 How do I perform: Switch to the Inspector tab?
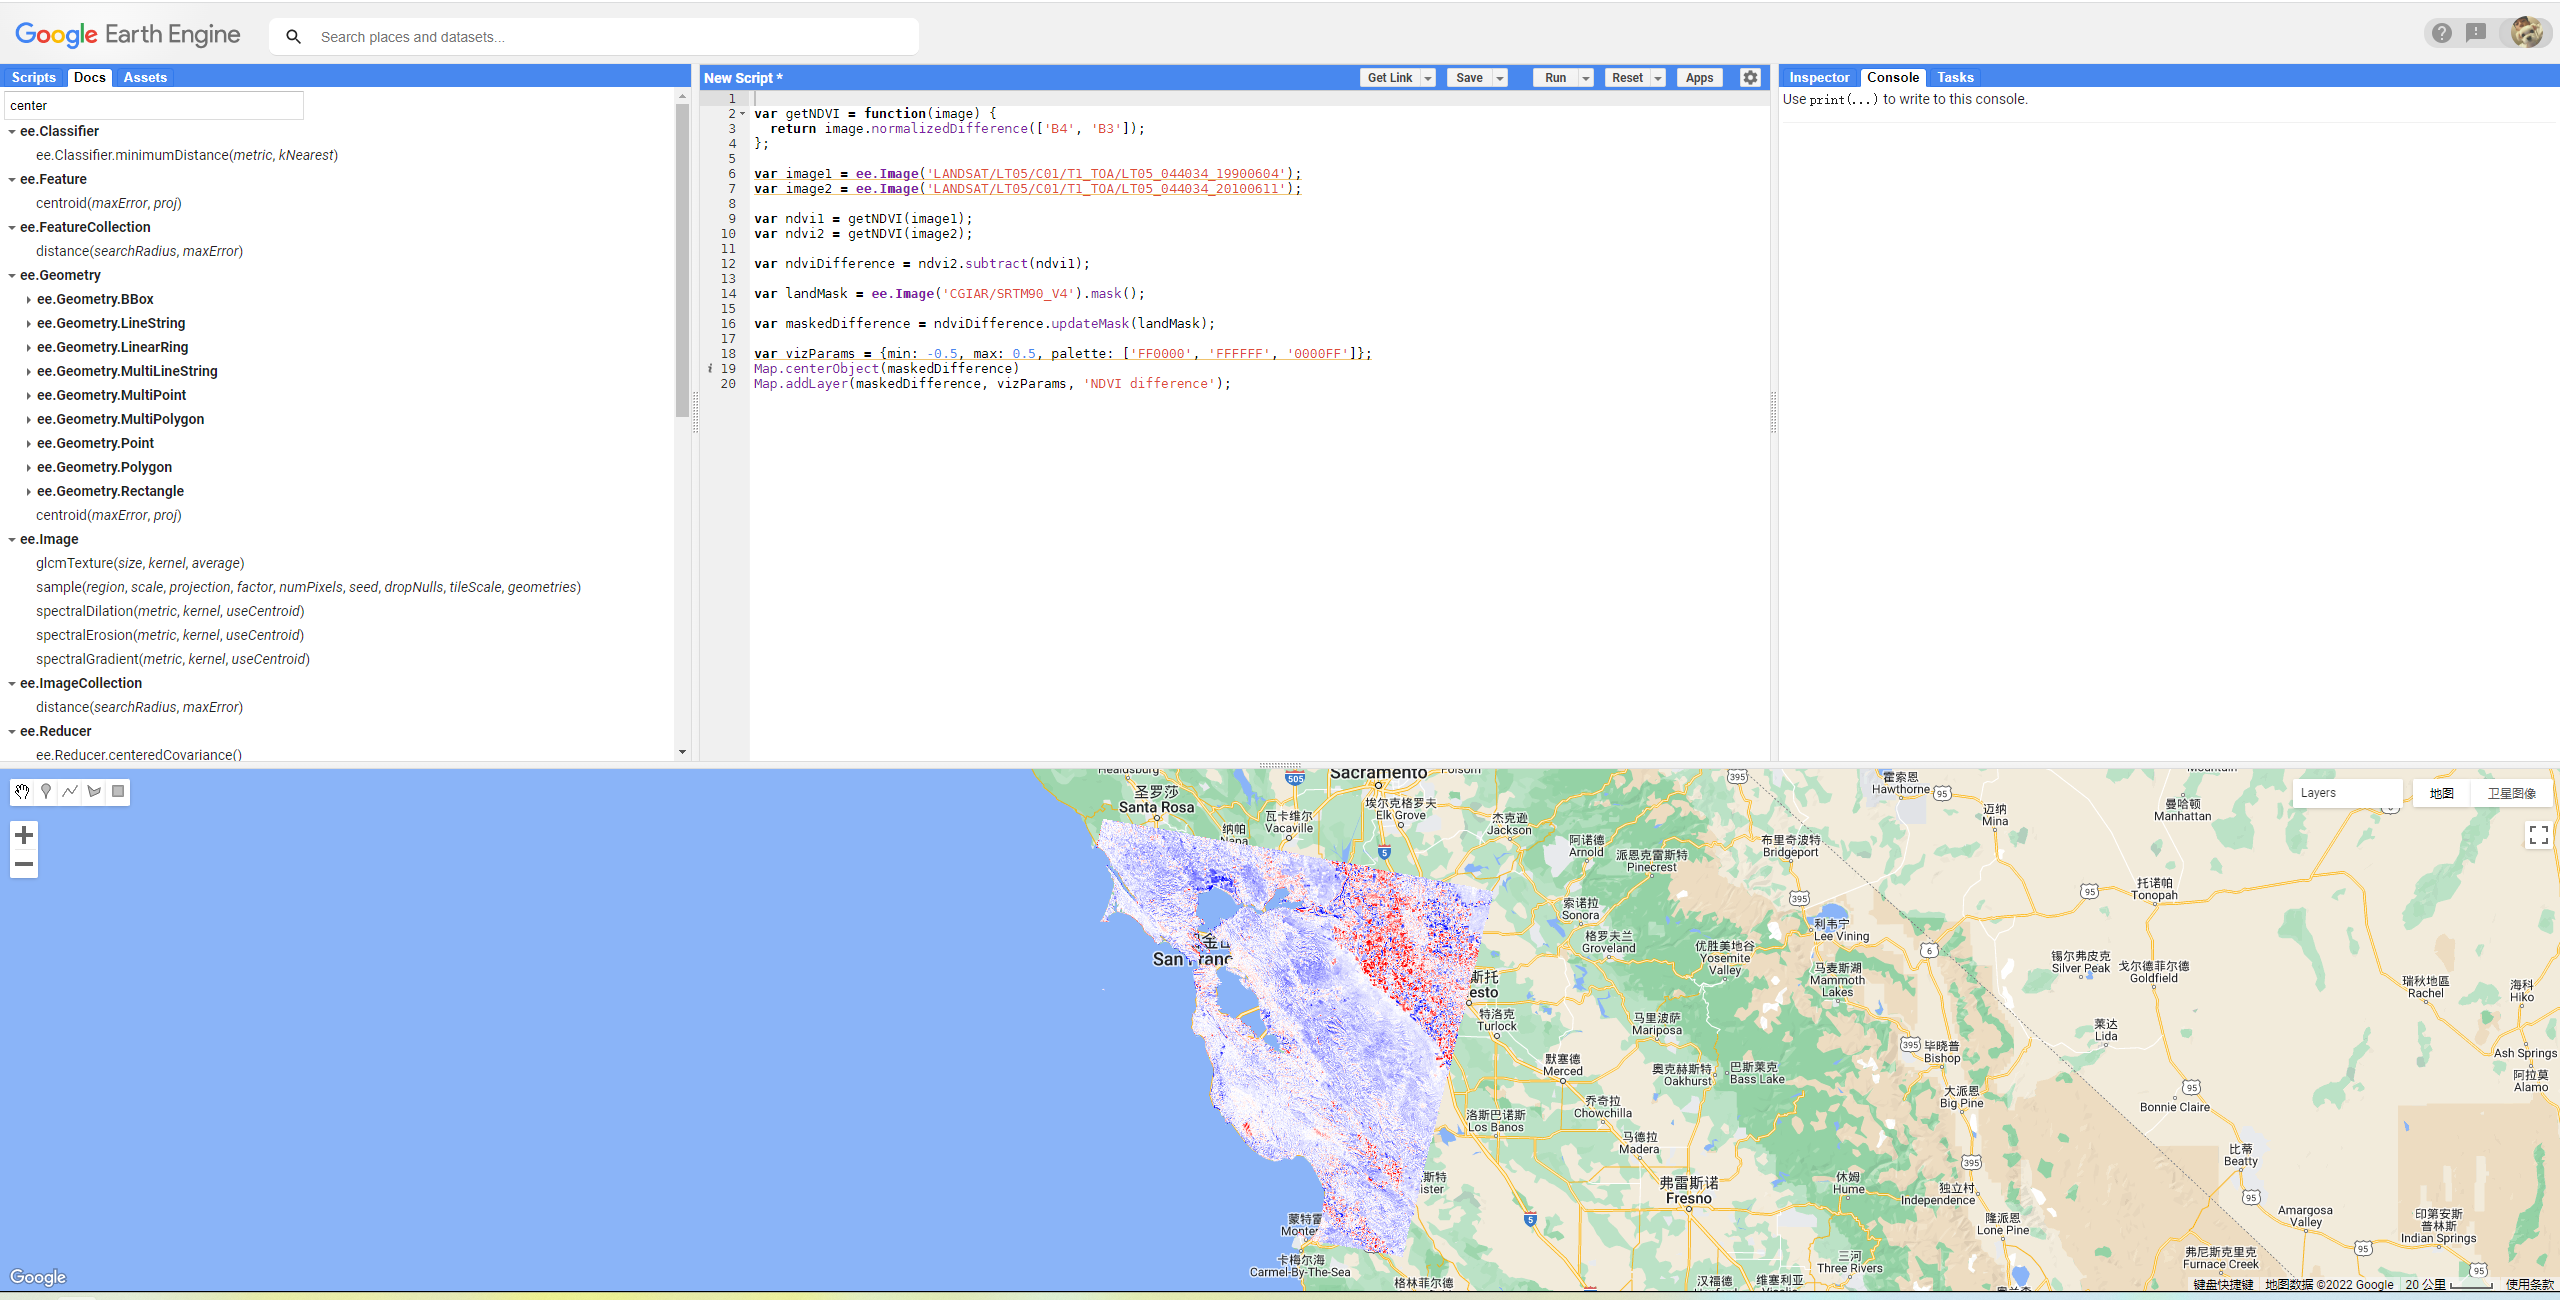point(1819,78)
